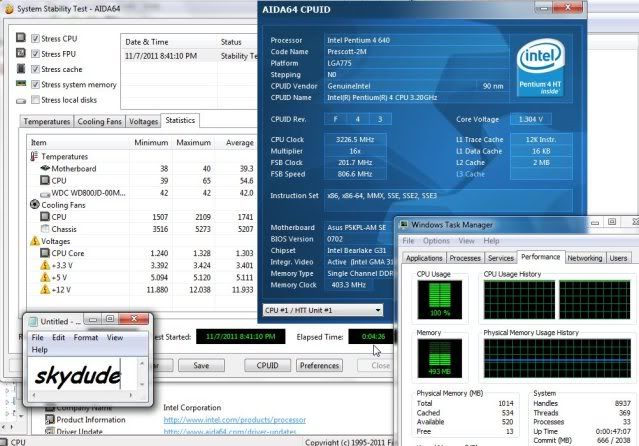The height and width of the screenshot is (446, 639).
Task: Click the CPU Core voltage icon
Action: (45, 253)
